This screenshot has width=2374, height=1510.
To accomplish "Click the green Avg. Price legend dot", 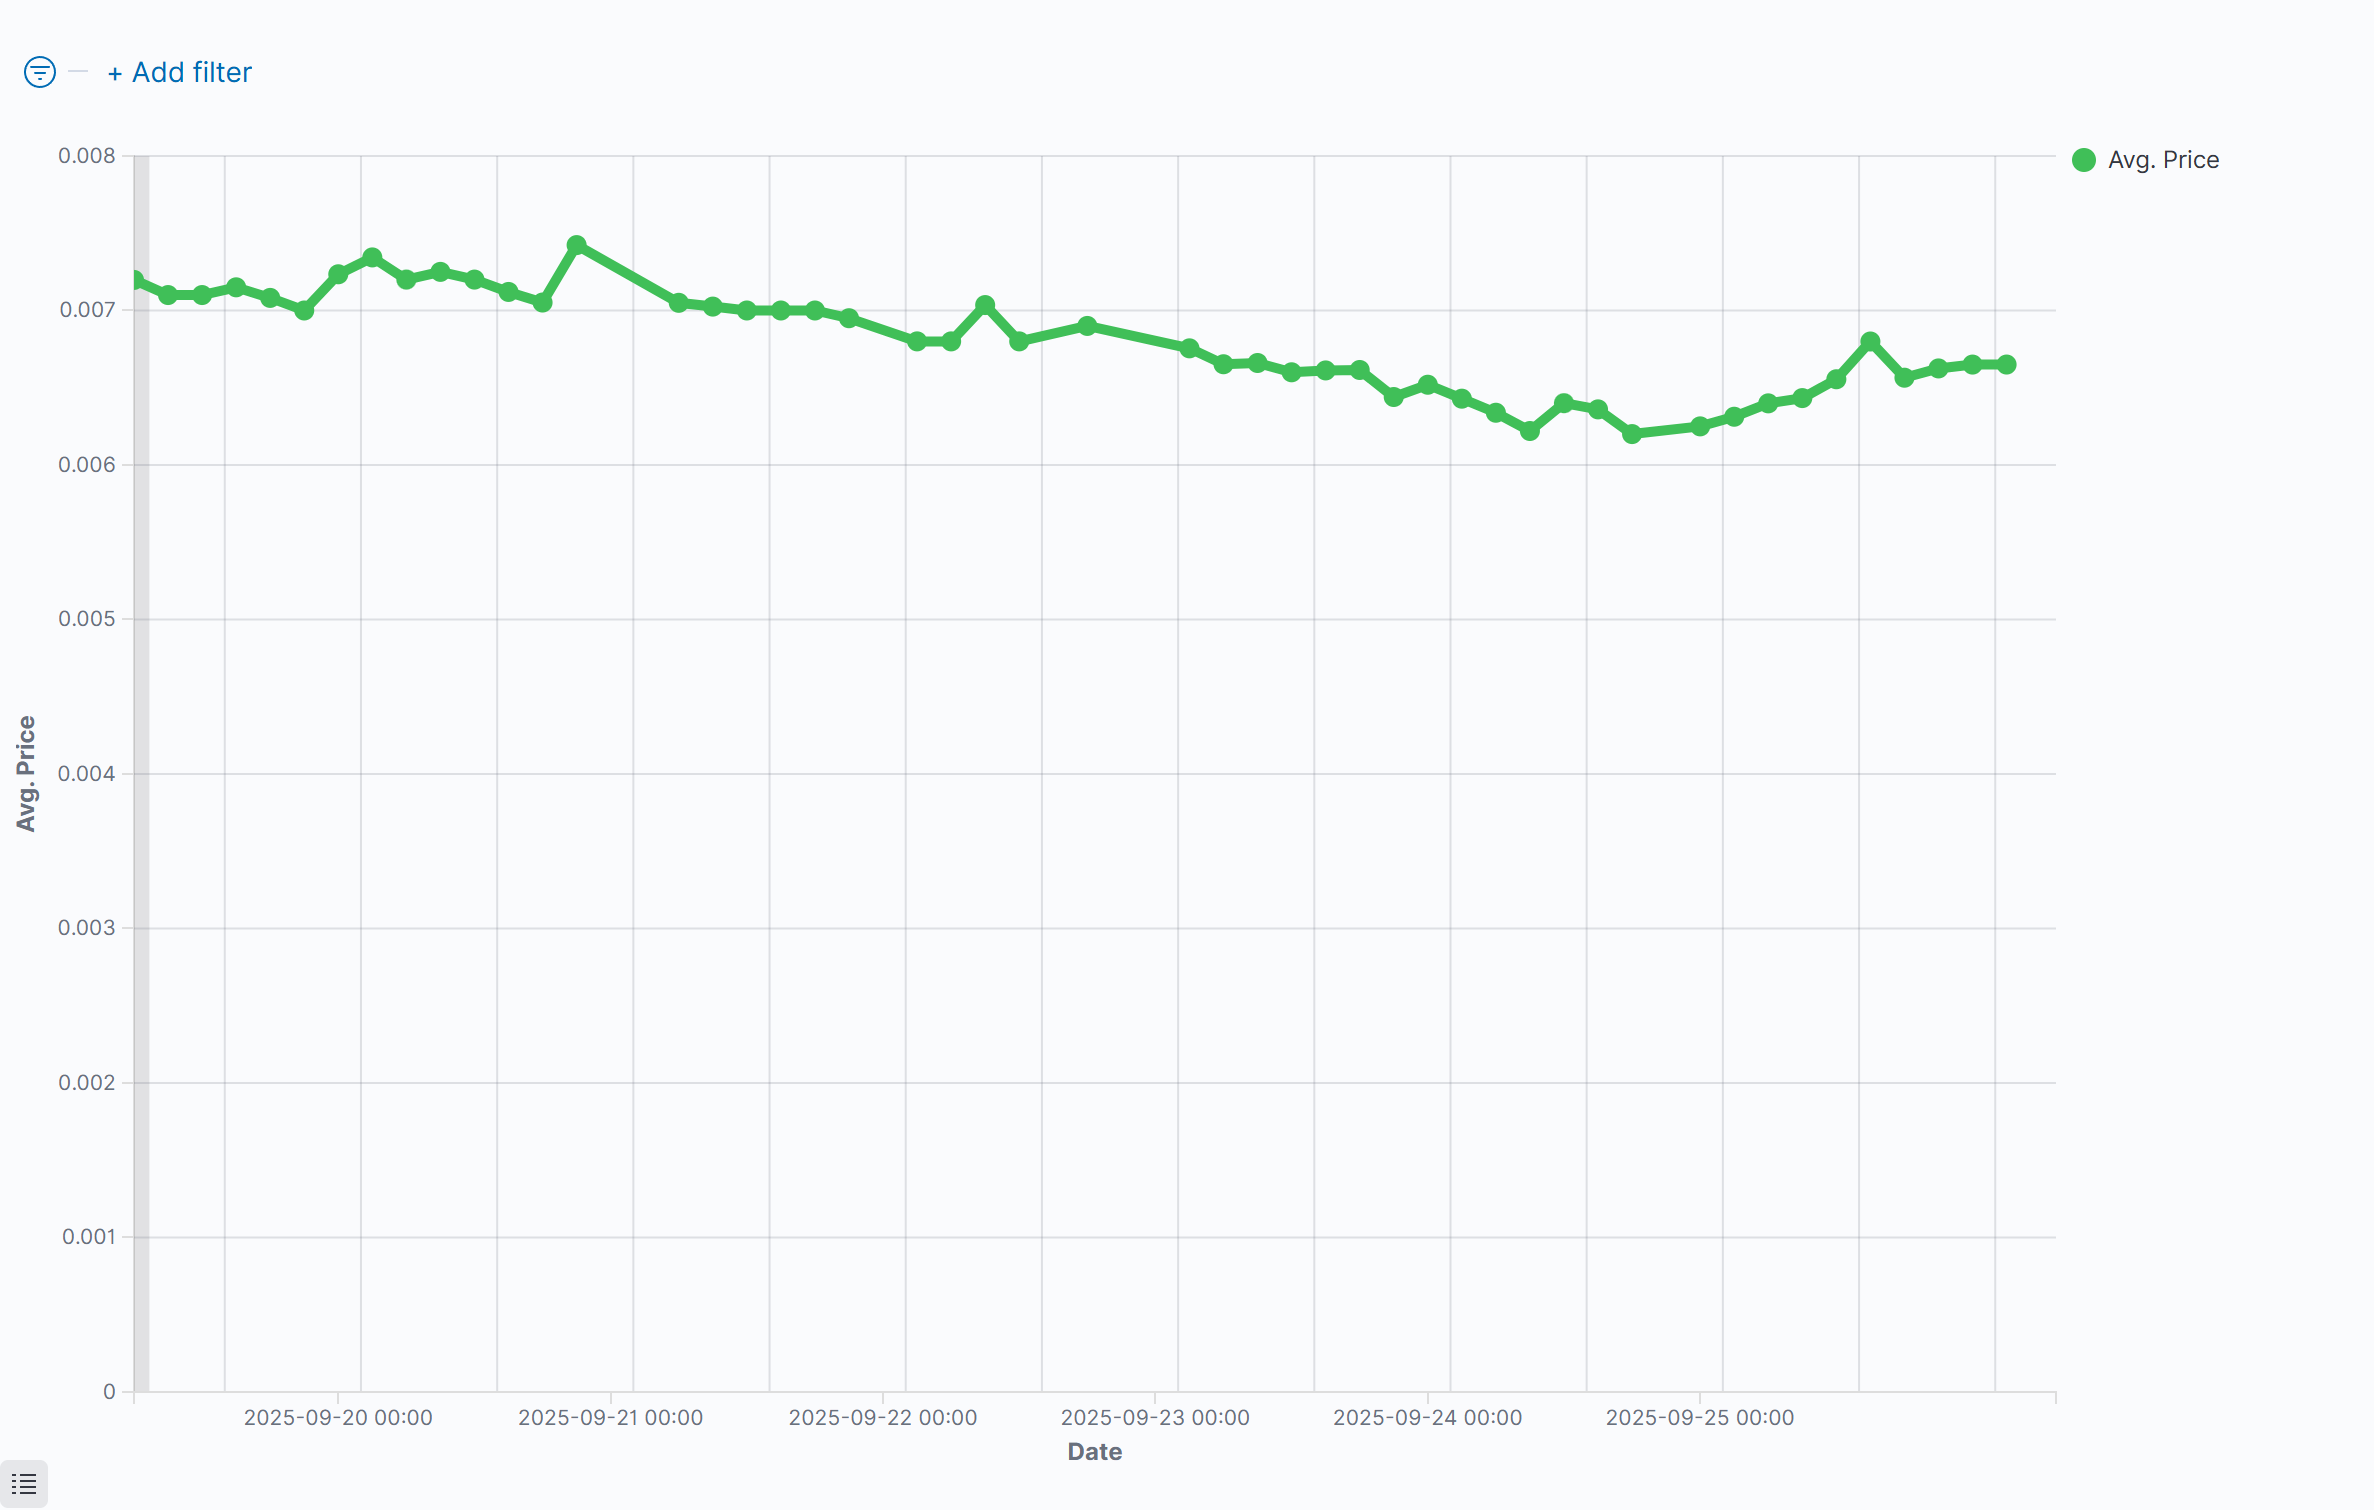I will [2084, 160].
